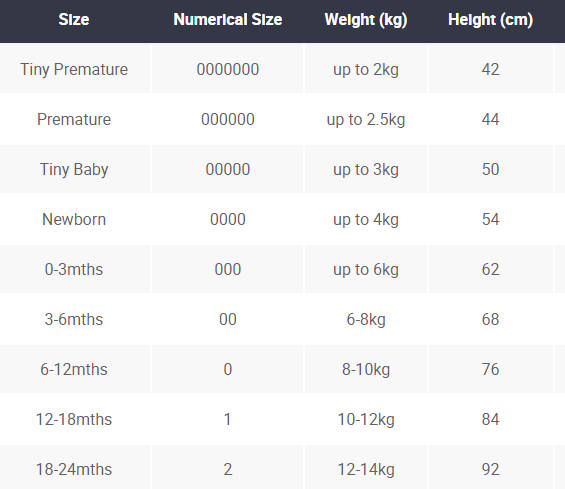Click the Height (cm) column header

click(490, 20)
